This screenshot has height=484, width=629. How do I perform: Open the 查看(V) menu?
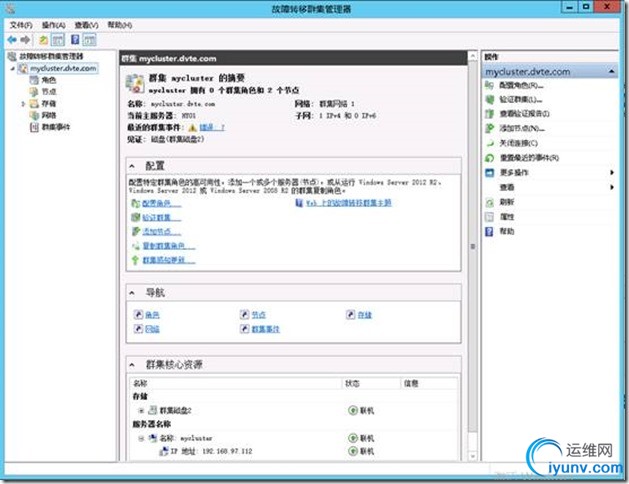pyautogui.click(x=87, y=25)
